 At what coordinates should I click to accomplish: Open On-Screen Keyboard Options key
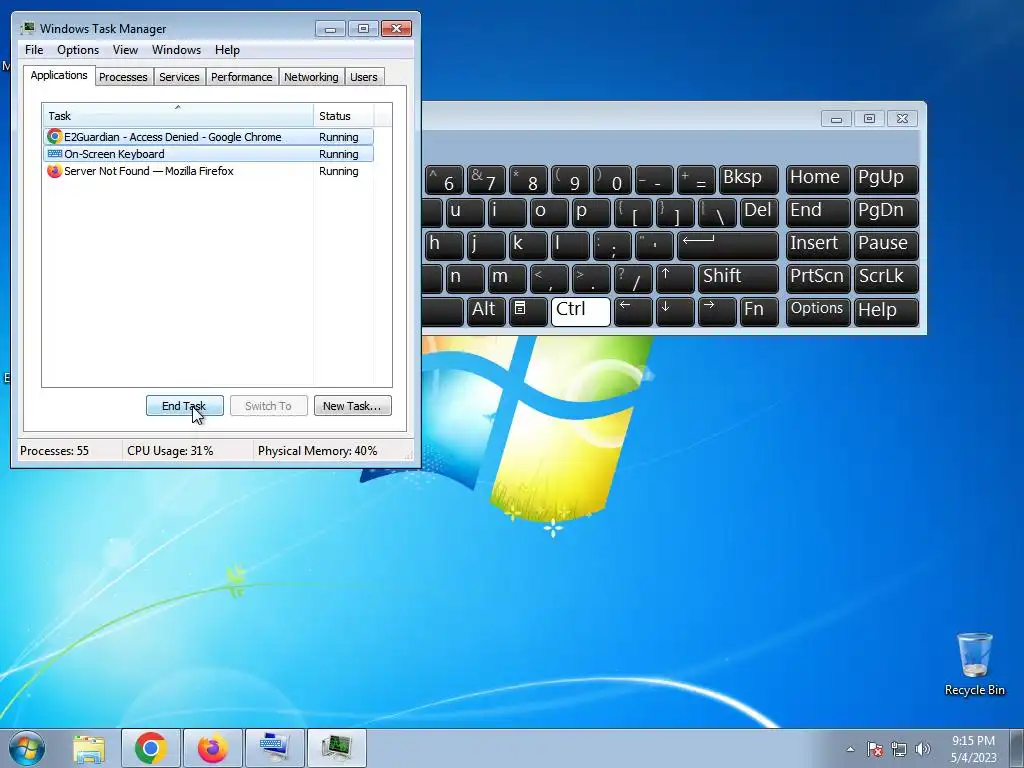818,311
